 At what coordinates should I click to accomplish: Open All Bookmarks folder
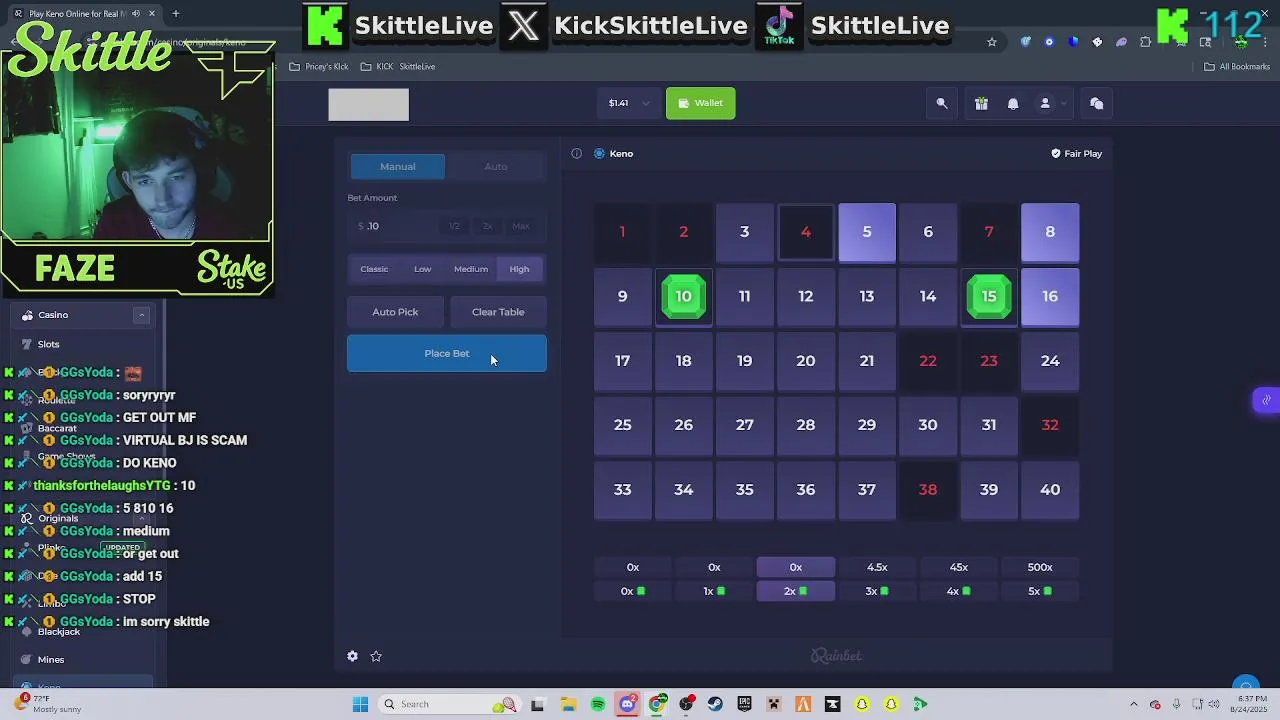pyautogui.click(x=1237, y=66)
